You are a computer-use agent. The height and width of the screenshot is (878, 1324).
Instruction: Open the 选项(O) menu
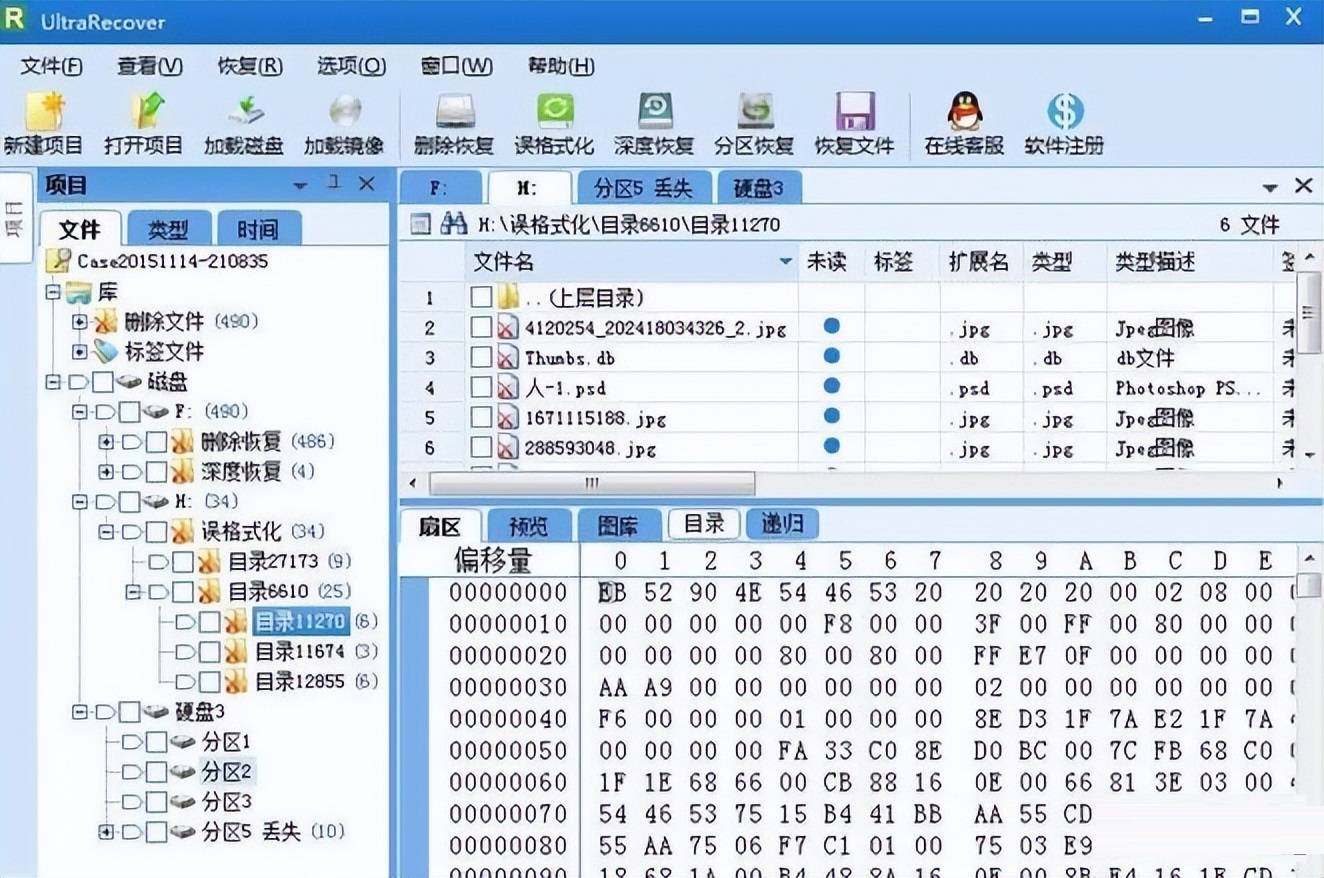coord(351,66)
